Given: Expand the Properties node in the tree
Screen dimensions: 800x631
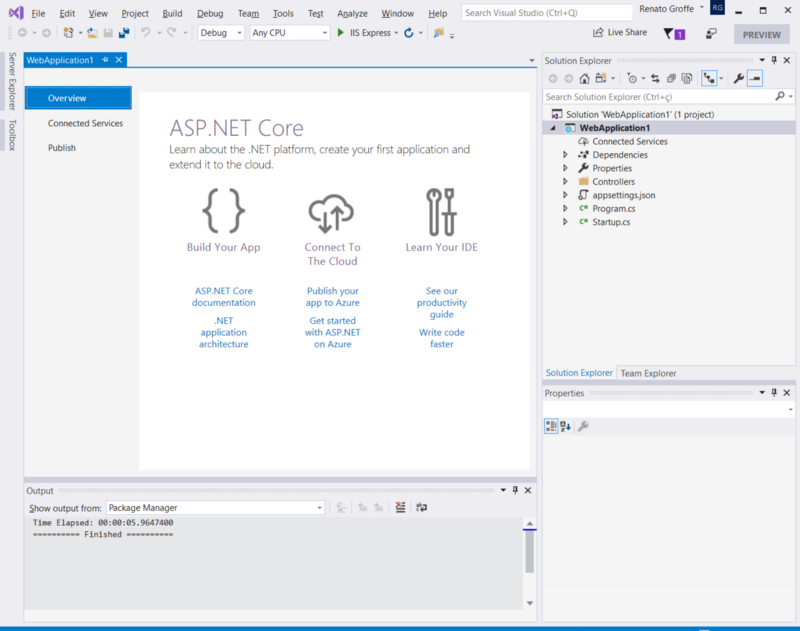Looking at the screenshot, I should (565, 168).
